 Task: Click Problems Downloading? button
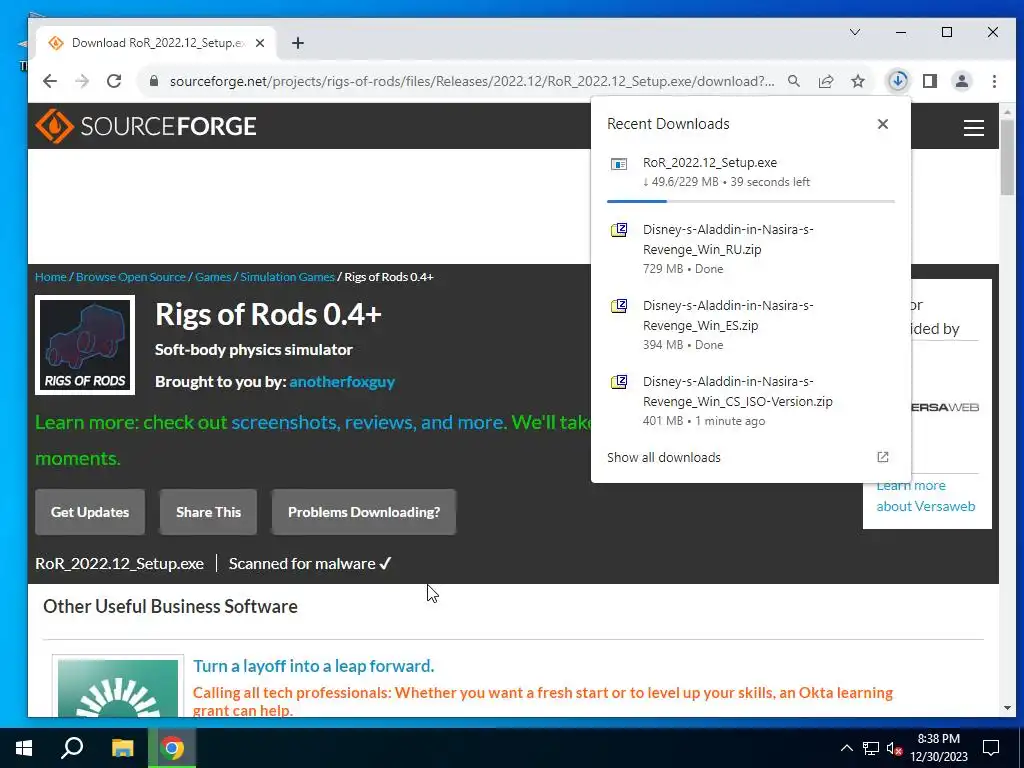[364, 512]
